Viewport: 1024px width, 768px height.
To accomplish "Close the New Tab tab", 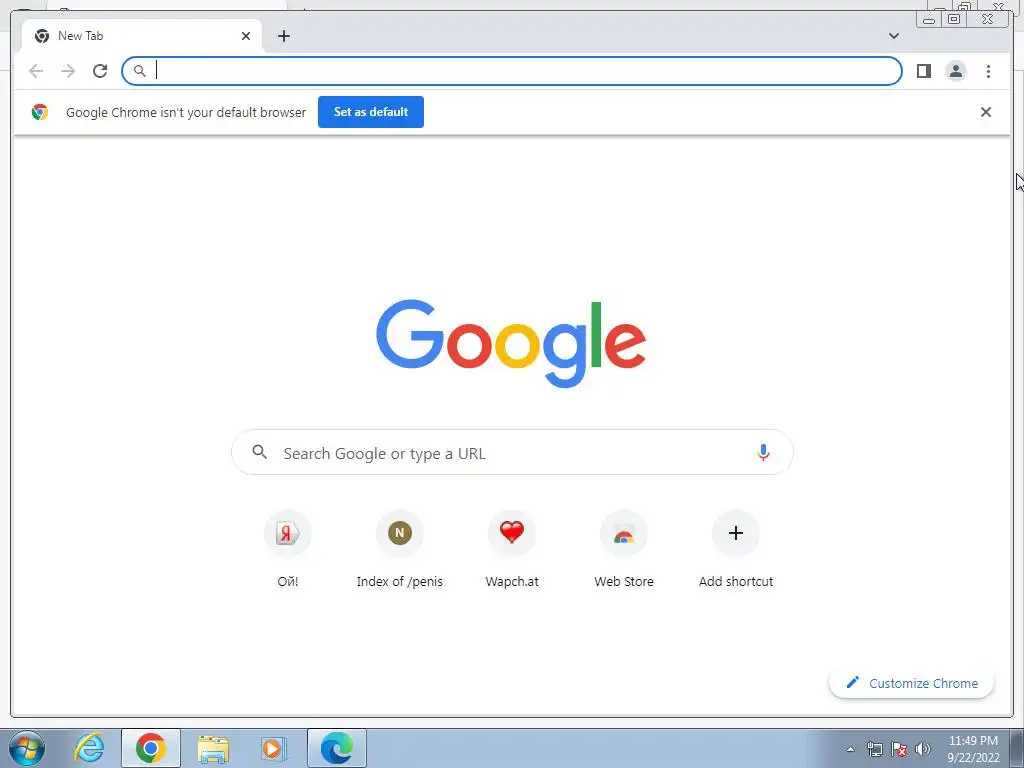I will pos(246,36).
